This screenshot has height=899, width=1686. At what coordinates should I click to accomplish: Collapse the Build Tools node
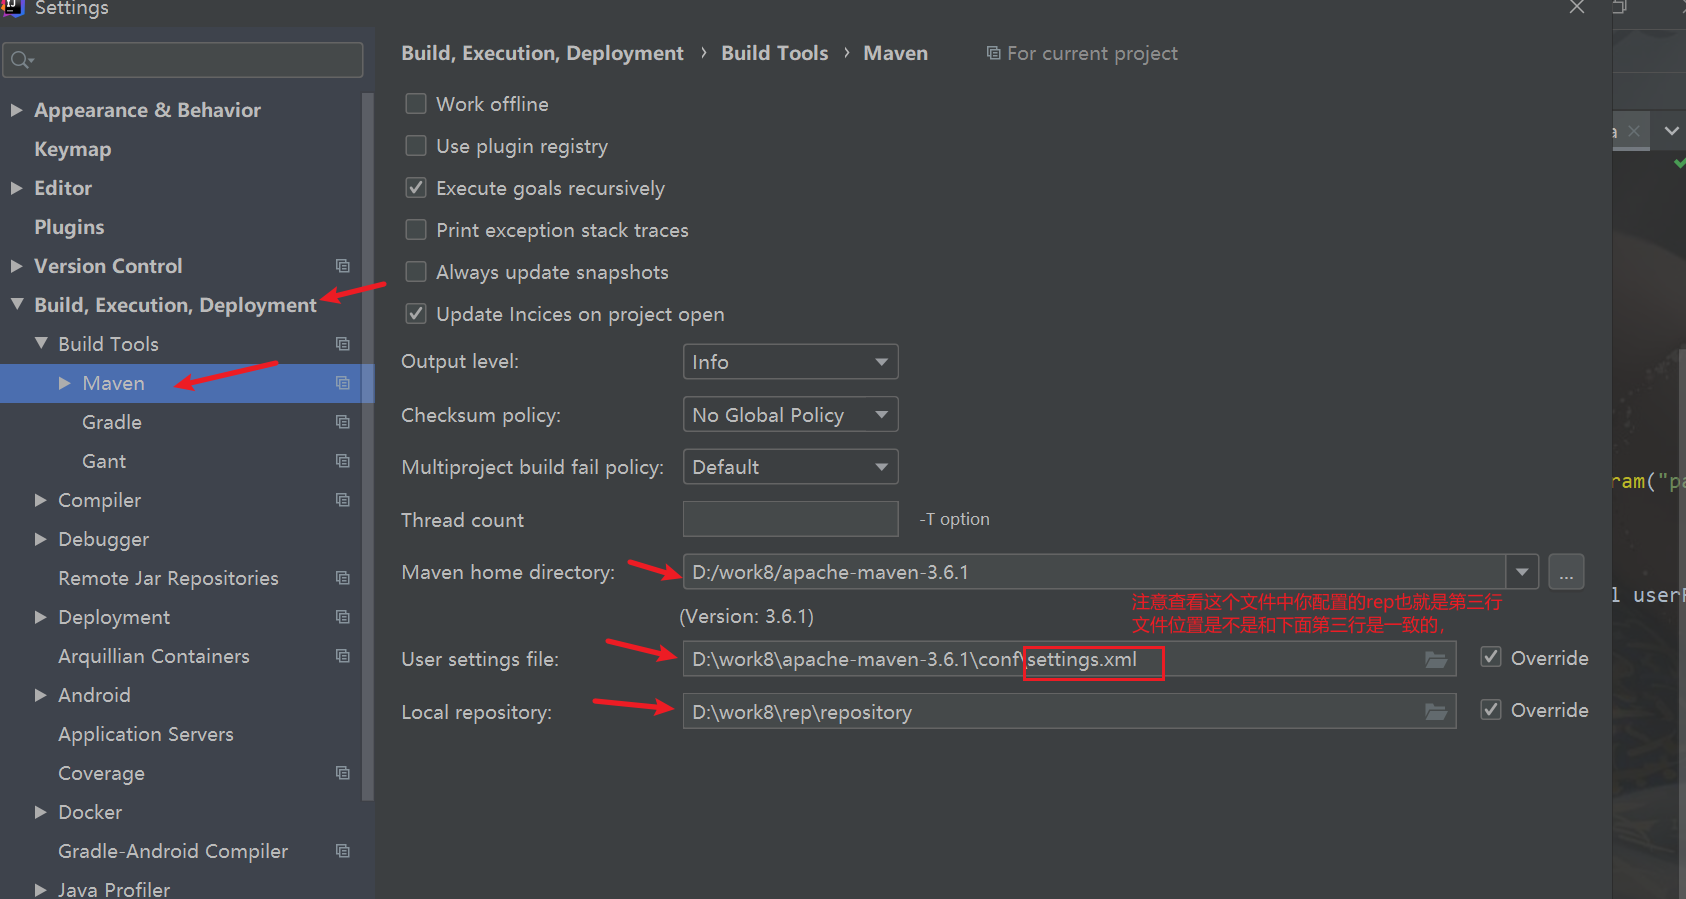tap(41, 343)
